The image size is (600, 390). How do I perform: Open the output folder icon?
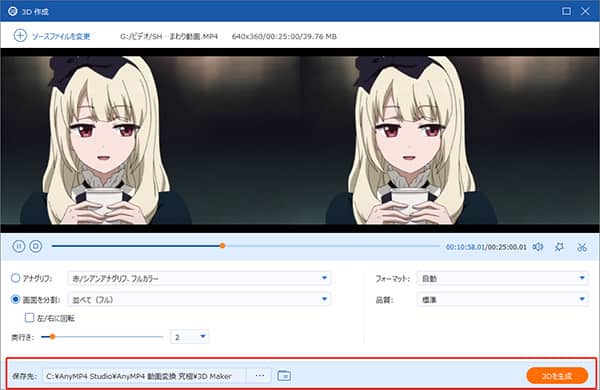pyautogui.click(x=284, y=376)
